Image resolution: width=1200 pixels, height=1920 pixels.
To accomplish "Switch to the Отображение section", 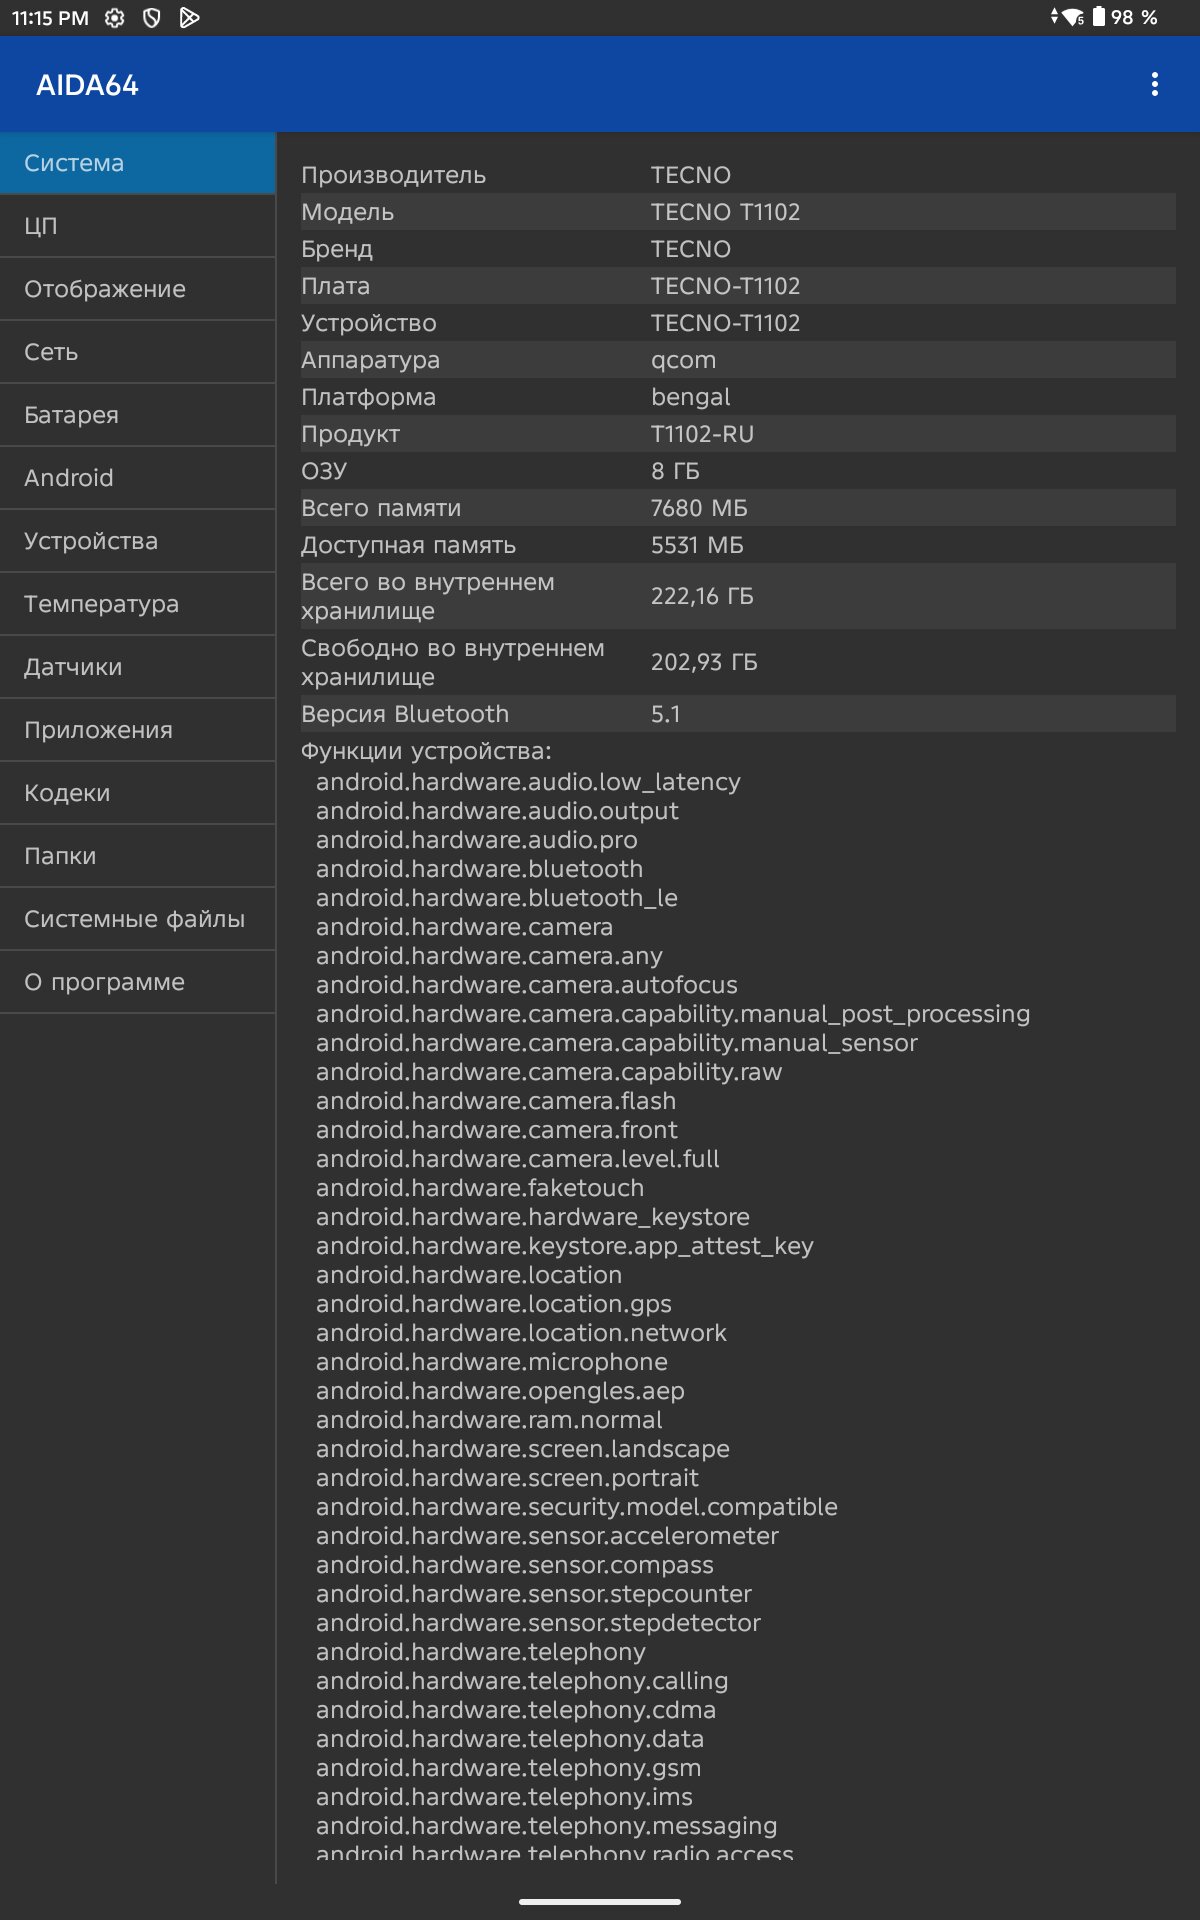I will pos(138,289).
